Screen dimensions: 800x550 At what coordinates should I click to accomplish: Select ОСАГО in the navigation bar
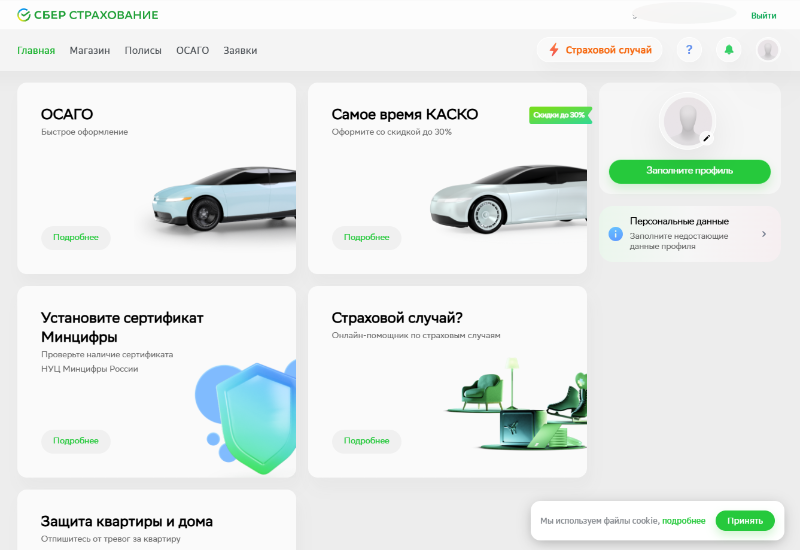coord(192,50)
